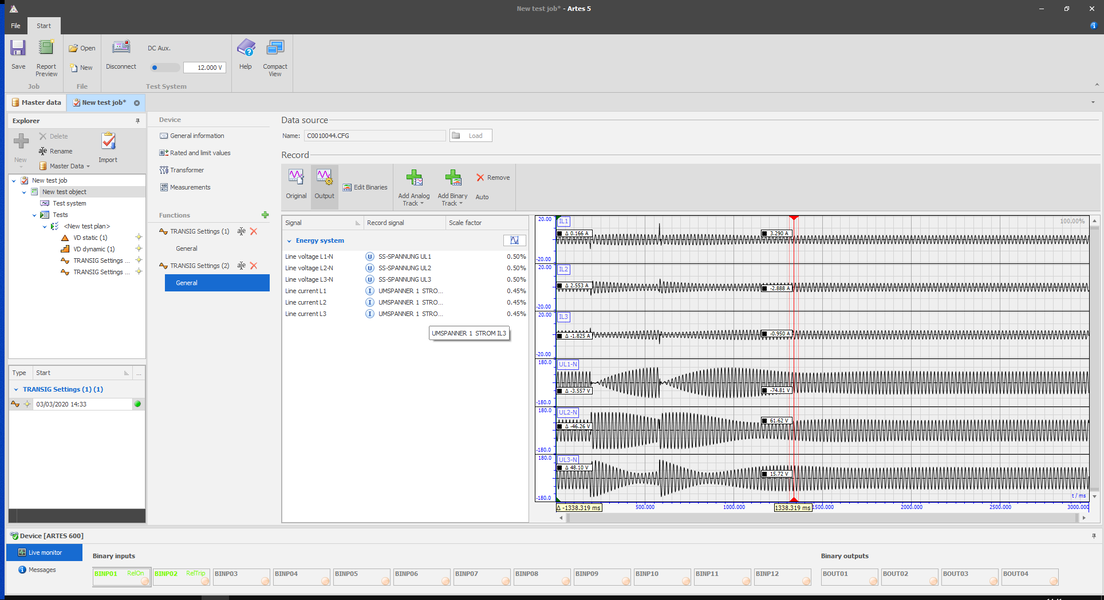Viewport: 1104px width, 600px height.
Task: Click the DC Aux. voltage field
Action: coord(204,68)
